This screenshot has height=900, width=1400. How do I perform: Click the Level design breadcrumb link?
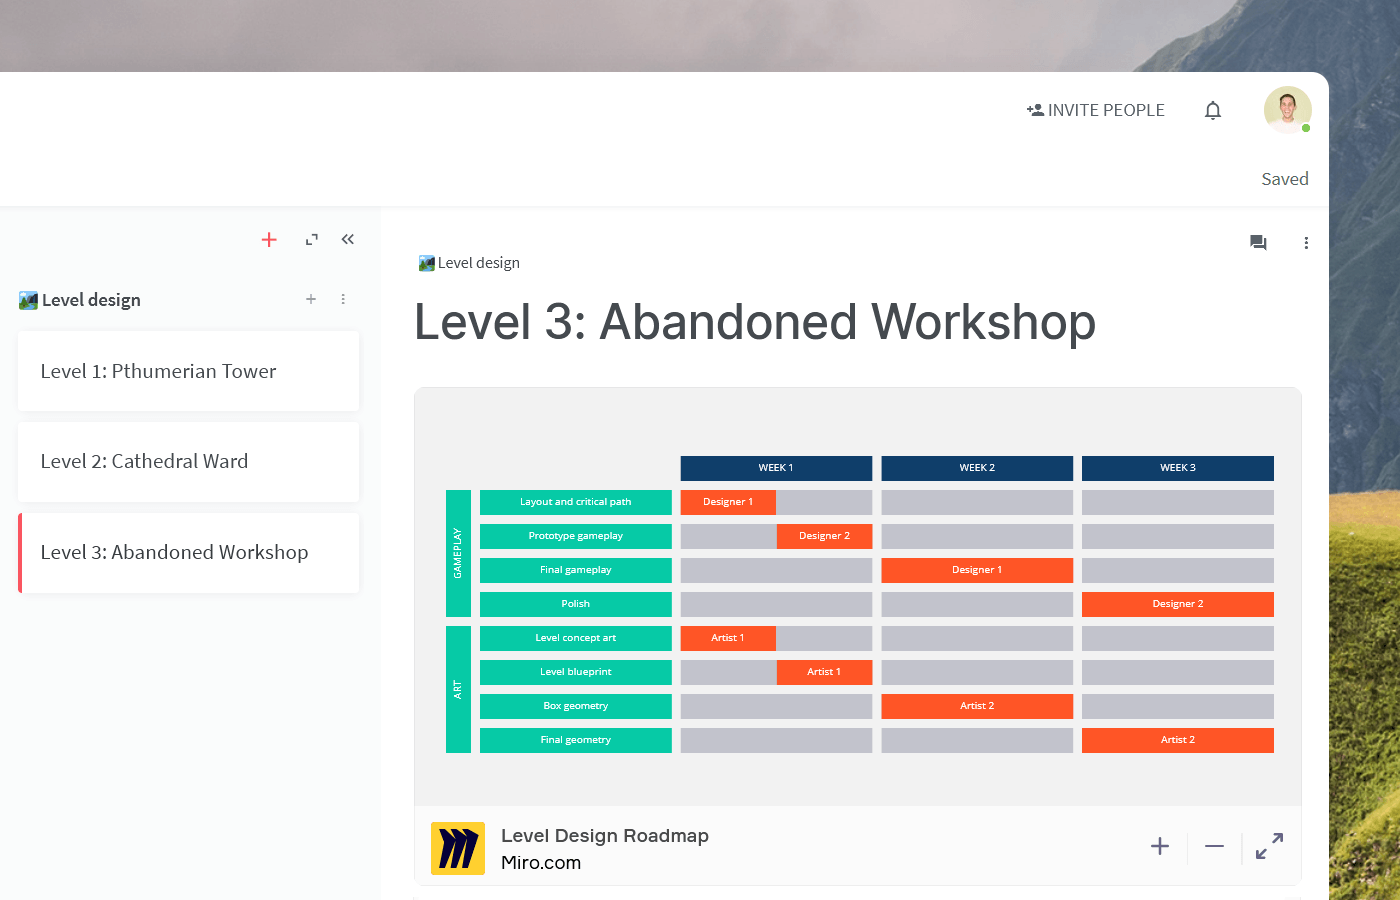478,263
